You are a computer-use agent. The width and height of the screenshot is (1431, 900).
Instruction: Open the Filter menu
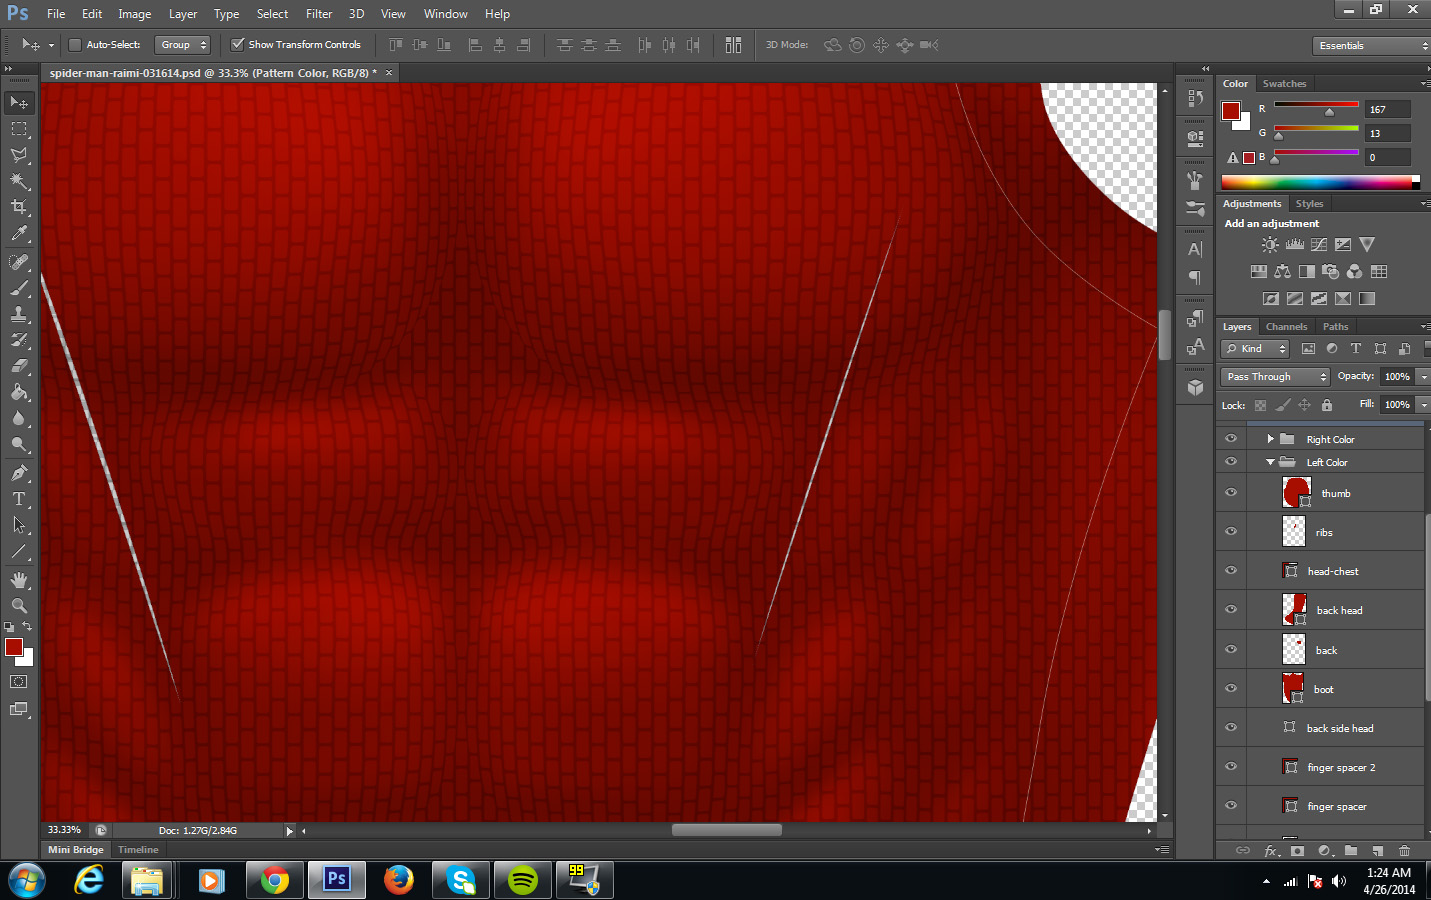tap(319, 14)
